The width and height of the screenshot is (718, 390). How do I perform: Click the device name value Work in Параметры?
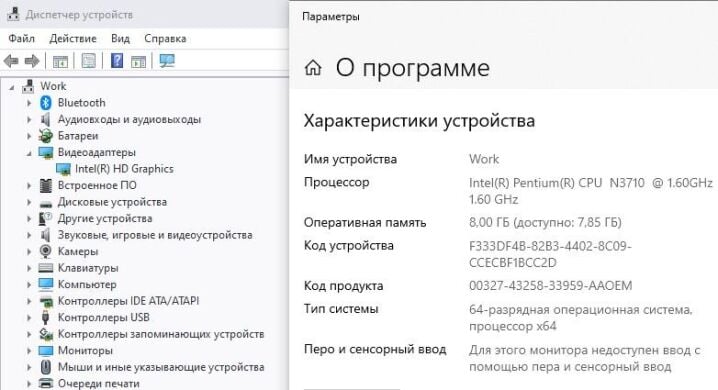click(x=484, y=159)
